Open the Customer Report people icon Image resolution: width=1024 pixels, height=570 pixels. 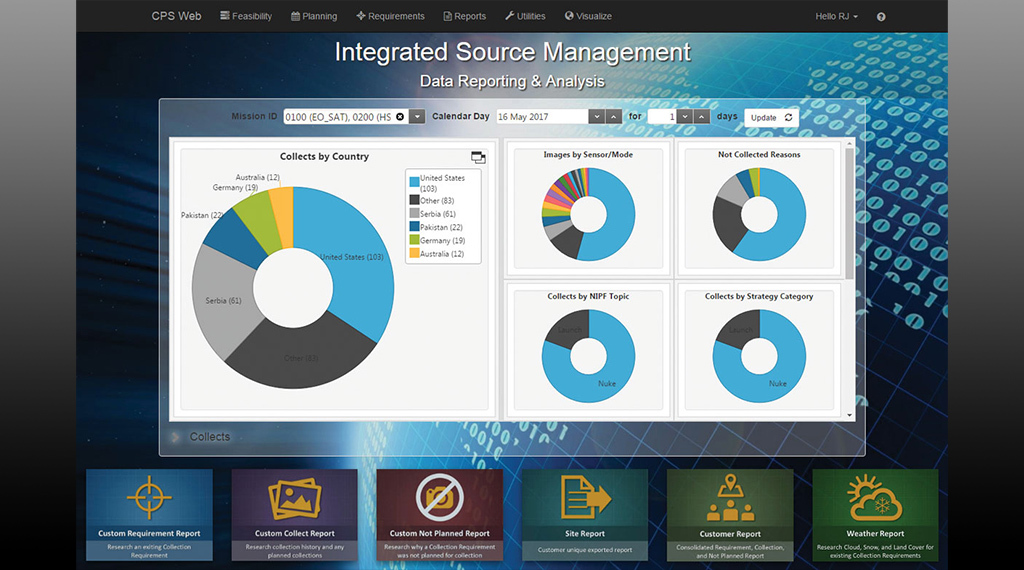730,498
